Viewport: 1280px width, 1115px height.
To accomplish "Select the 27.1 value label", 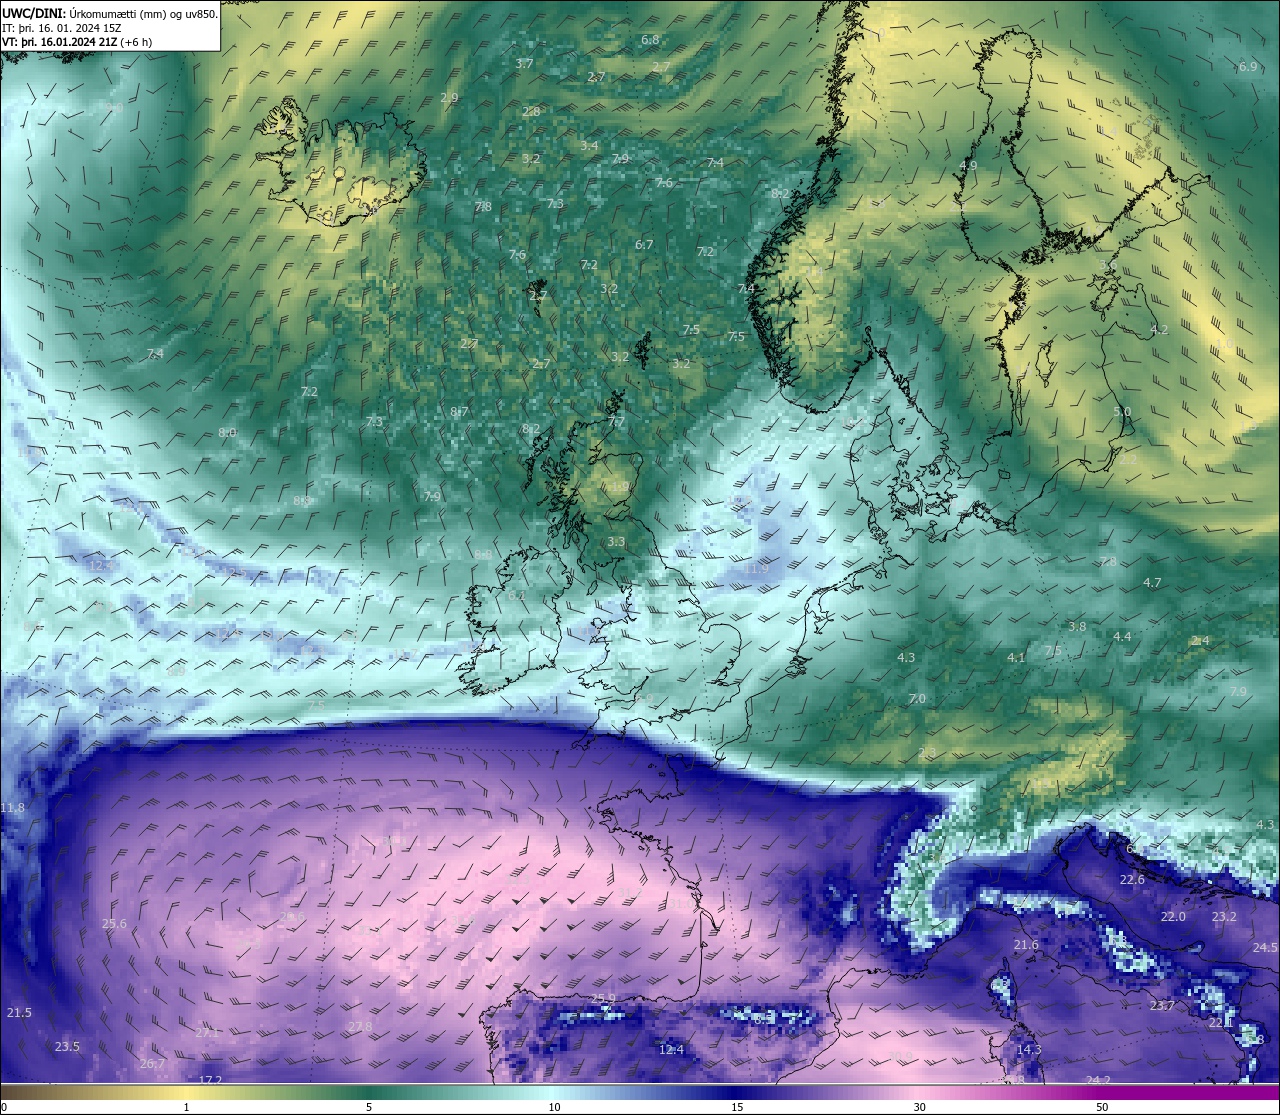I will point(207,1032).
